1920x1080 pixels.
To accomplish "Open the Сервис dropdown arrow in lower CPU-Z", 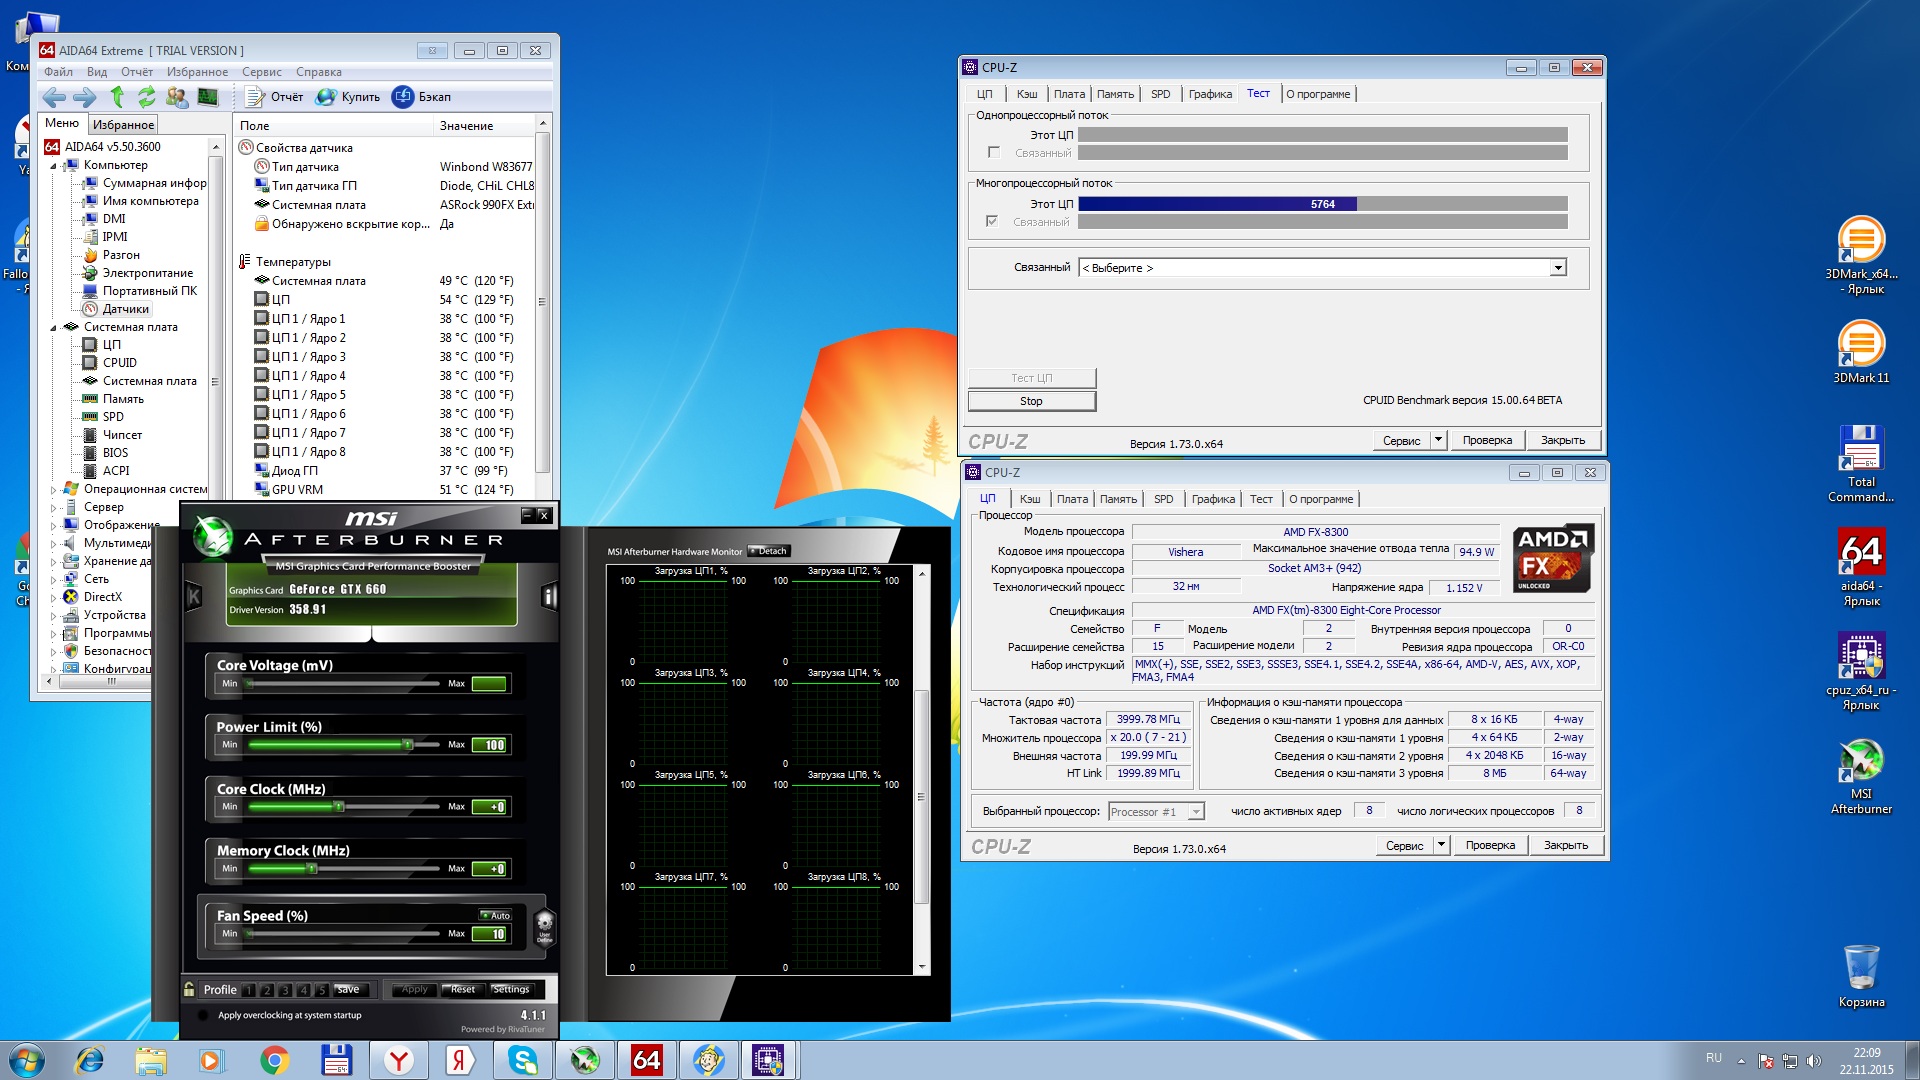I will coord(1441,845).
